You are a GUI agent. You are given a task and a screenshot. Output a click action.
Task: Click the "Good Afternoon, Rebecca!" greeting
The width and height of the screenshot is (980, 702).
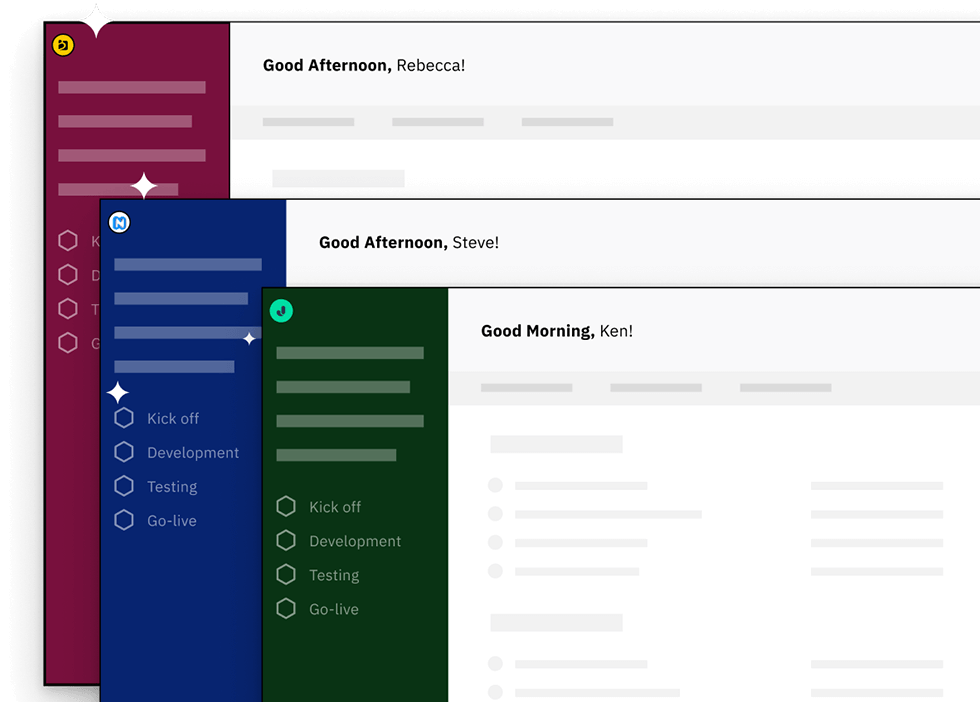click(x=364, y=65)
